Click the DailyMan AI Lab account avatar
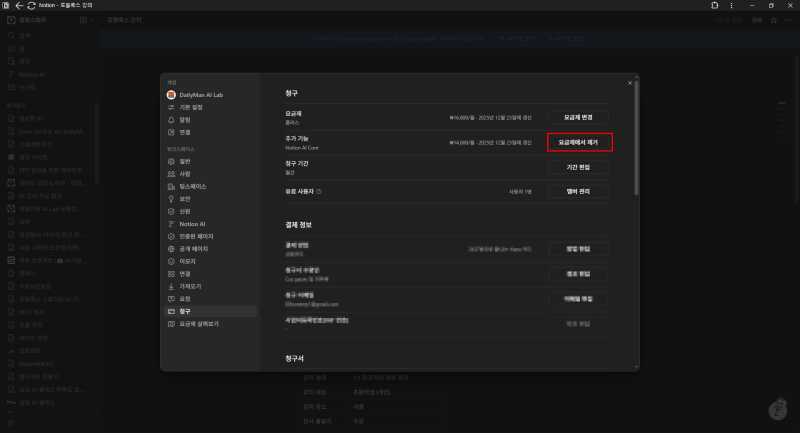 pyautogui.click(x=171, y=95)
